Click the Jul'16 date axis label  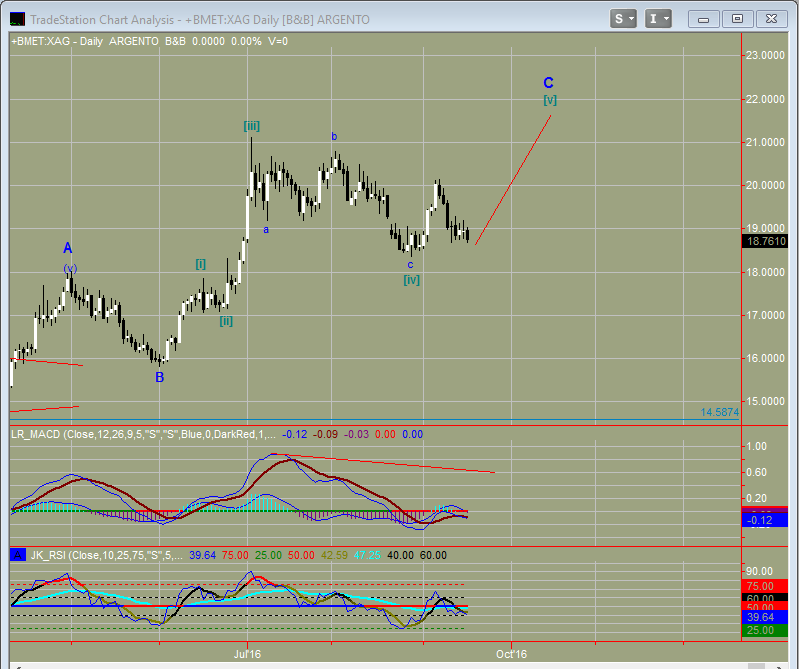[248, 654]
